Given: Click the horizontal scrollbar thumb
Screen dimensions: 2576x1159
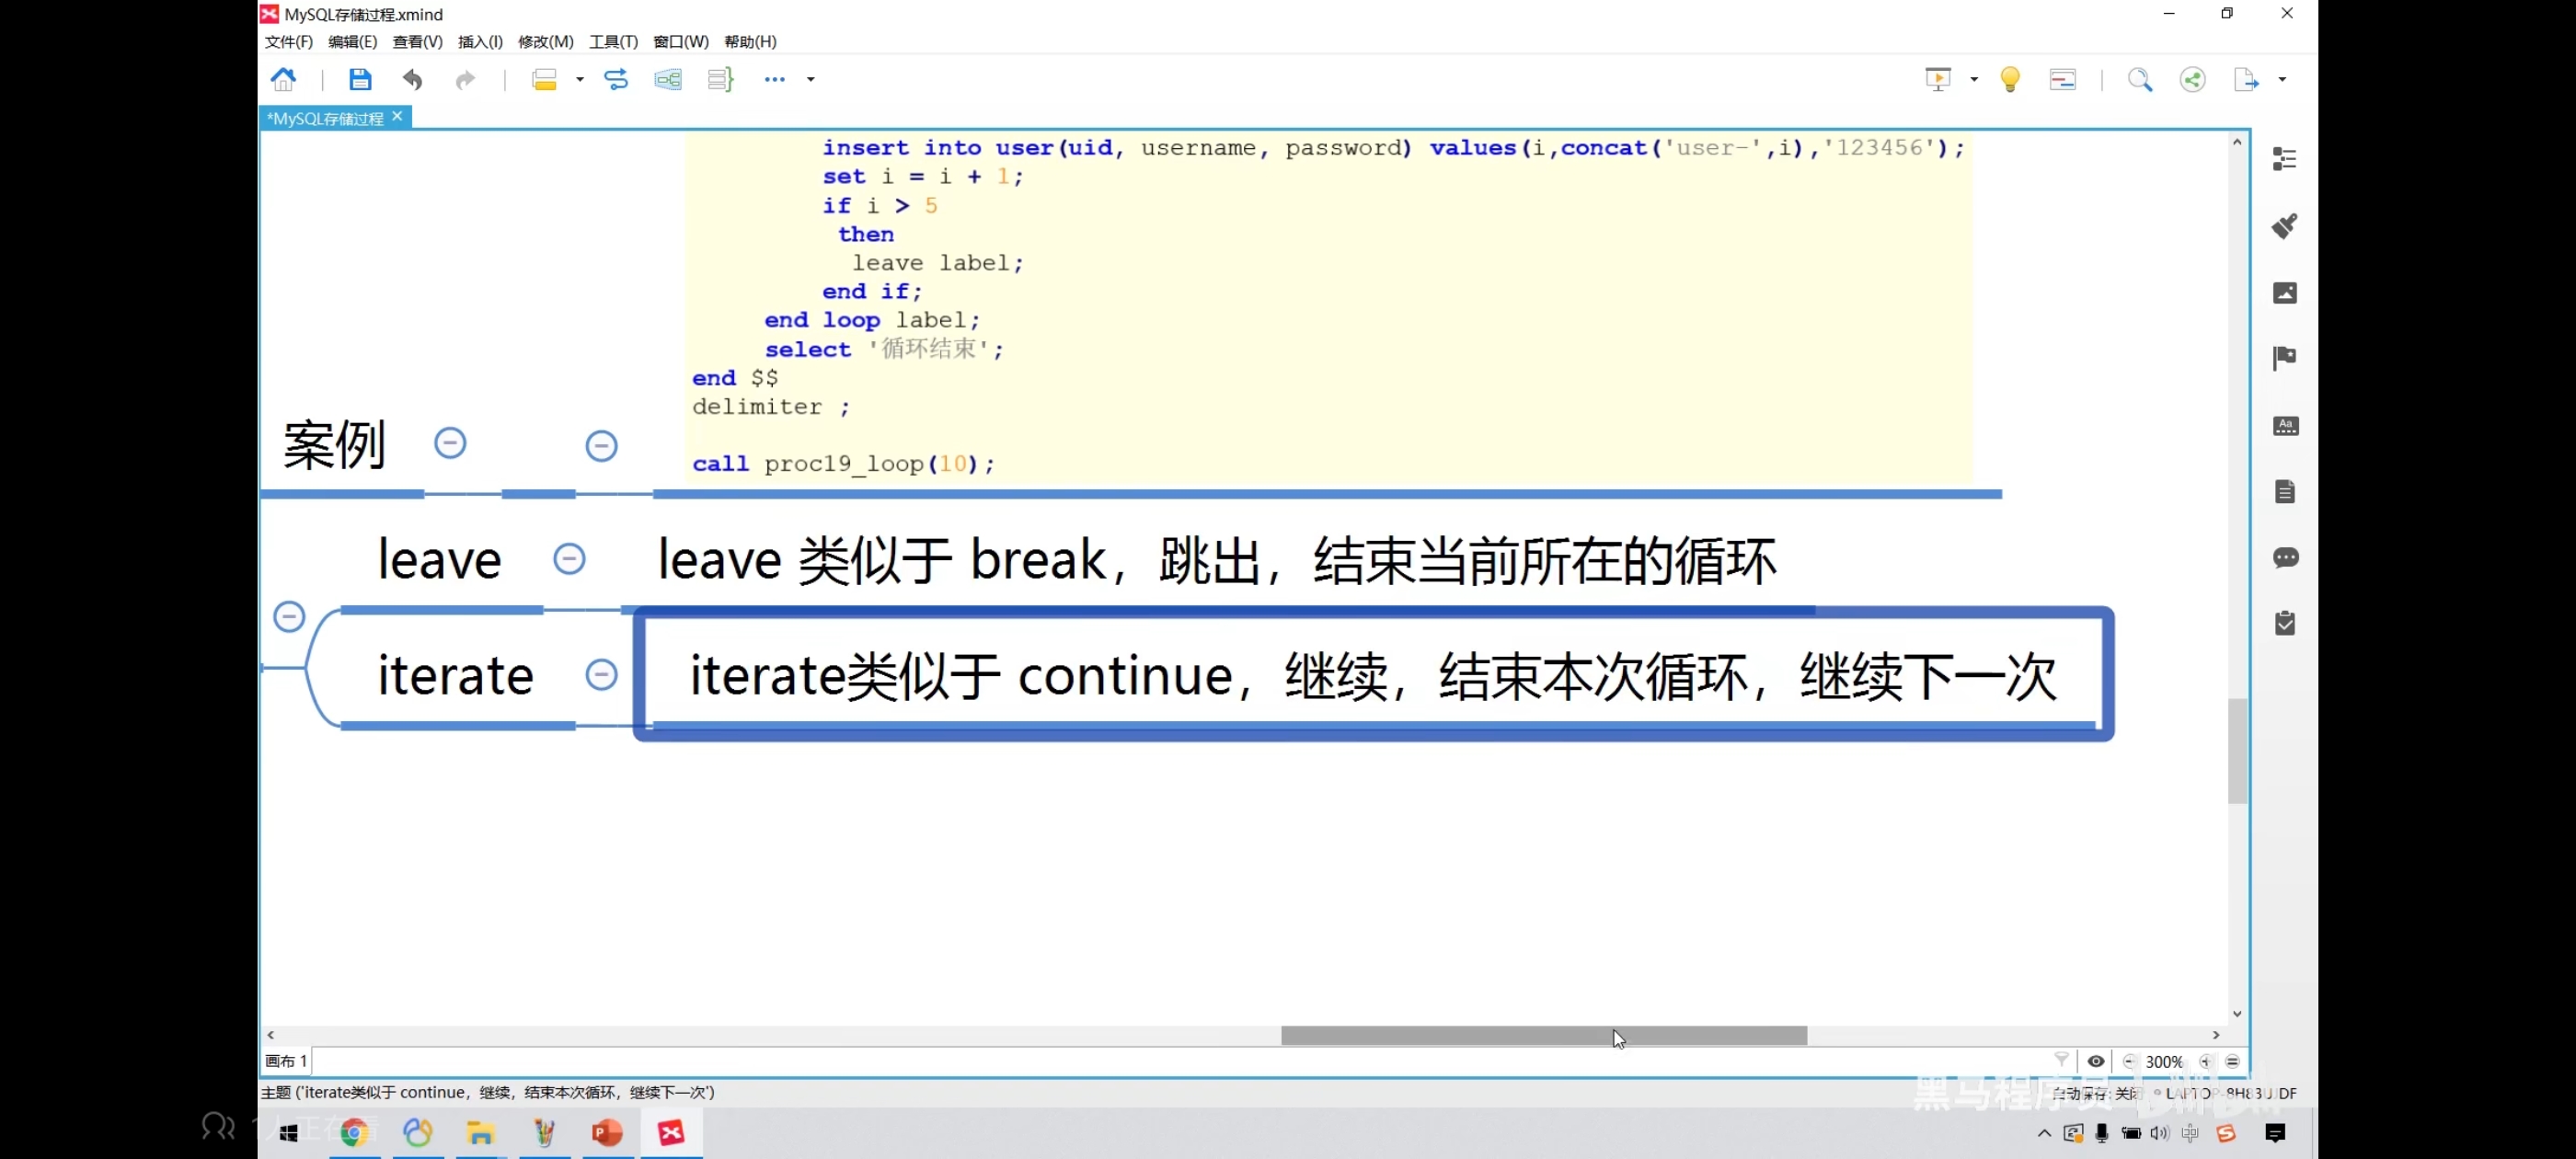Looking at the screenshot, I should [1543, 1035].
